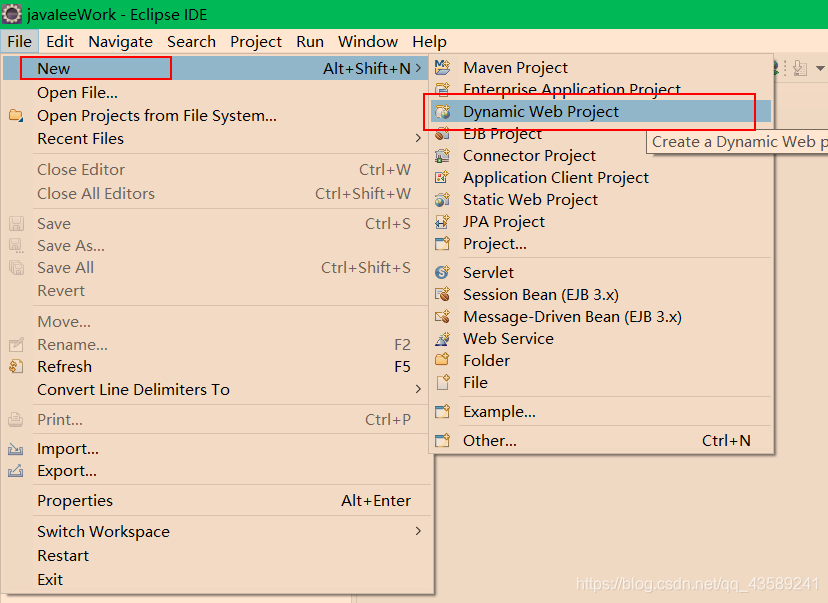Click the Open Projects folder icon
The width and height of the screenshot is (828, 603).
pos(16,116)
